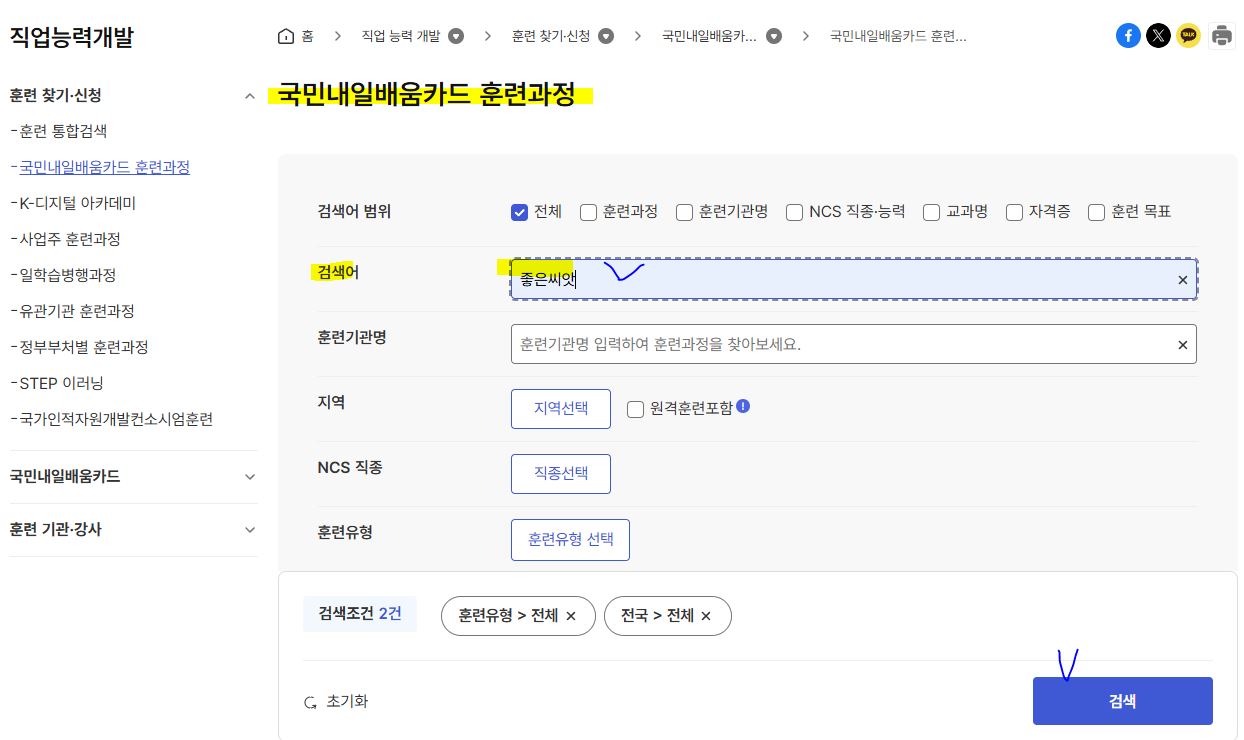Collapse the 훈련 찾기·신청 sidebar section
Screen dimensions: 1244x740
(249, 96)
